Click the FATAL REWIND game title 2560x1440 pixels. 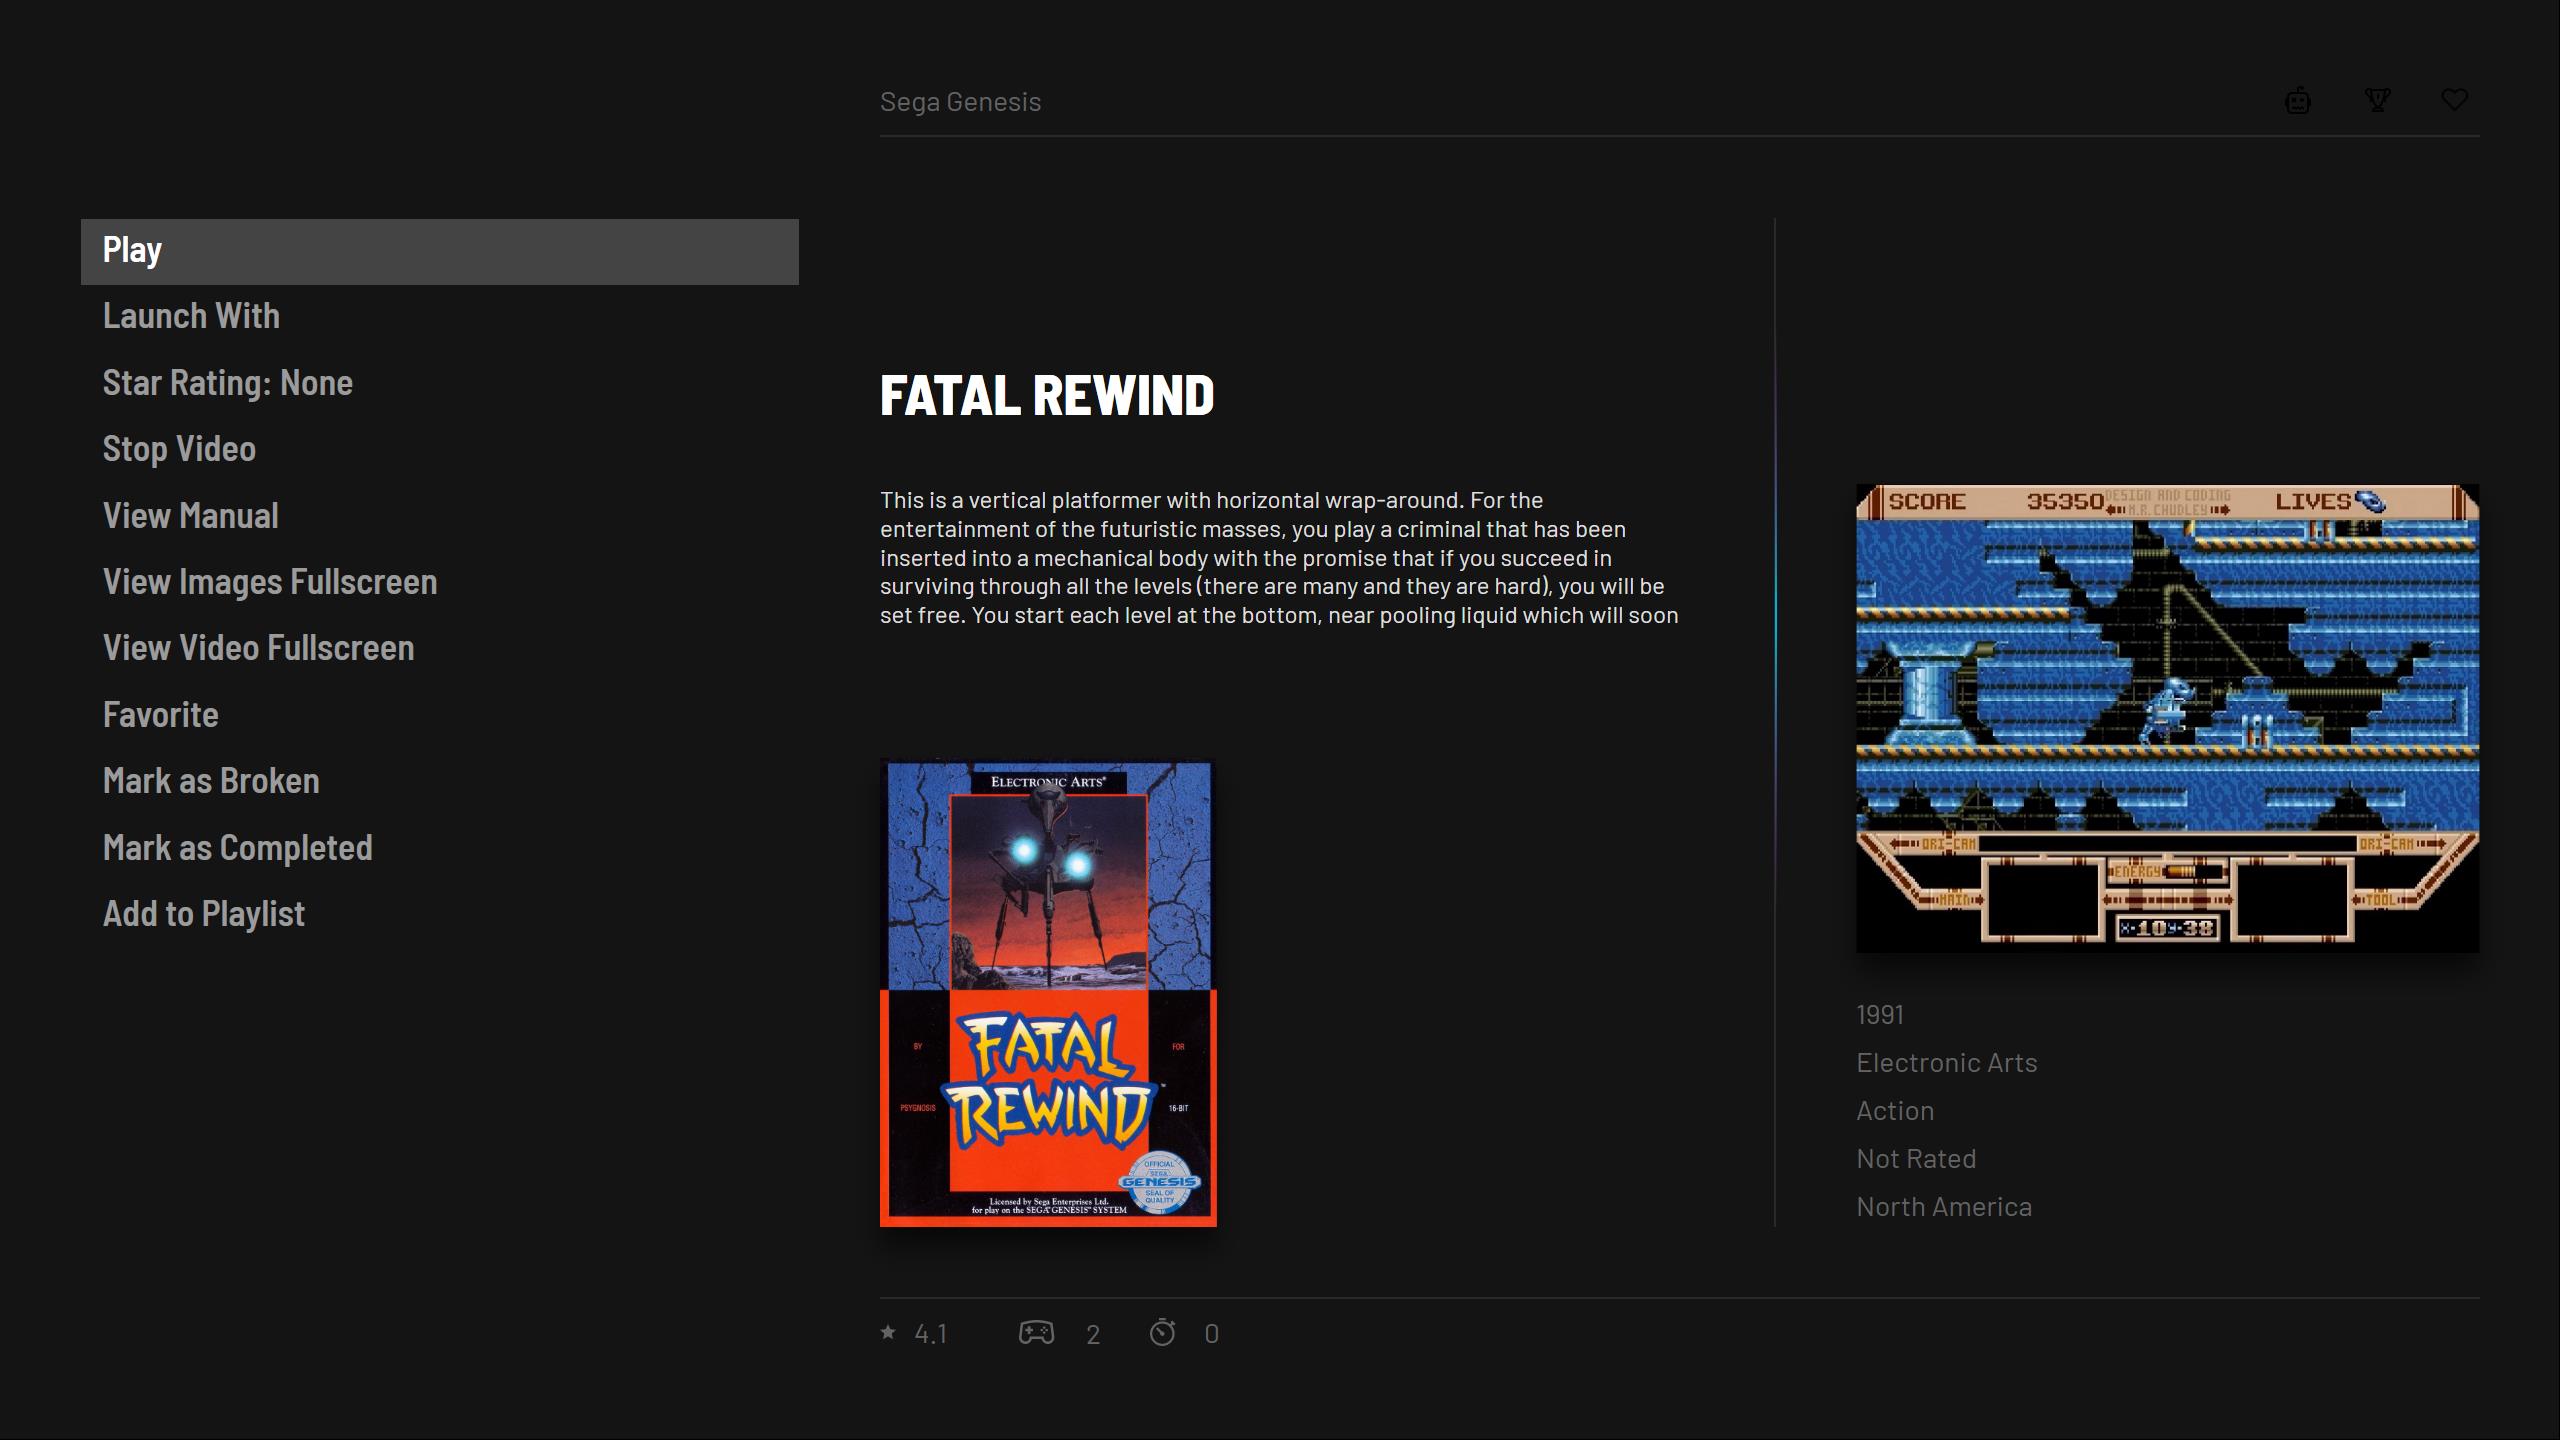tap(1047, 395)
